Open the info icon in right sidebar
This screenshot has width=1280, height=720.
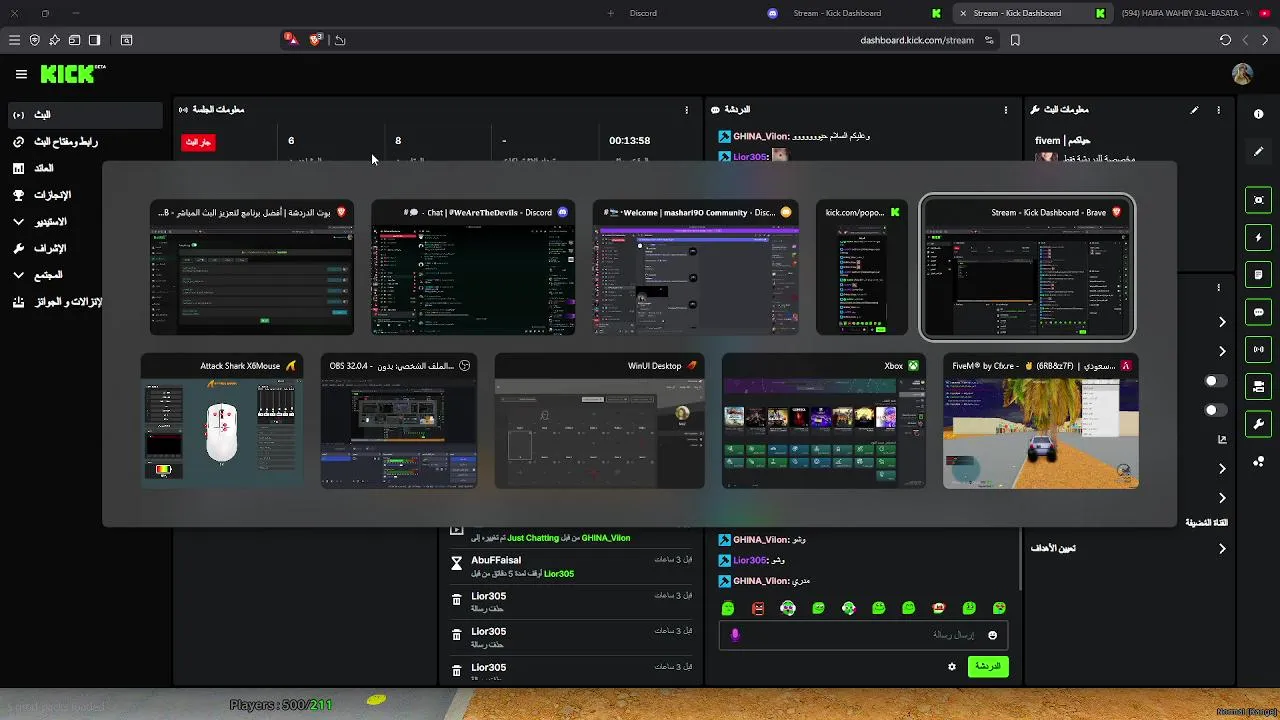[x=1258, y=114]
